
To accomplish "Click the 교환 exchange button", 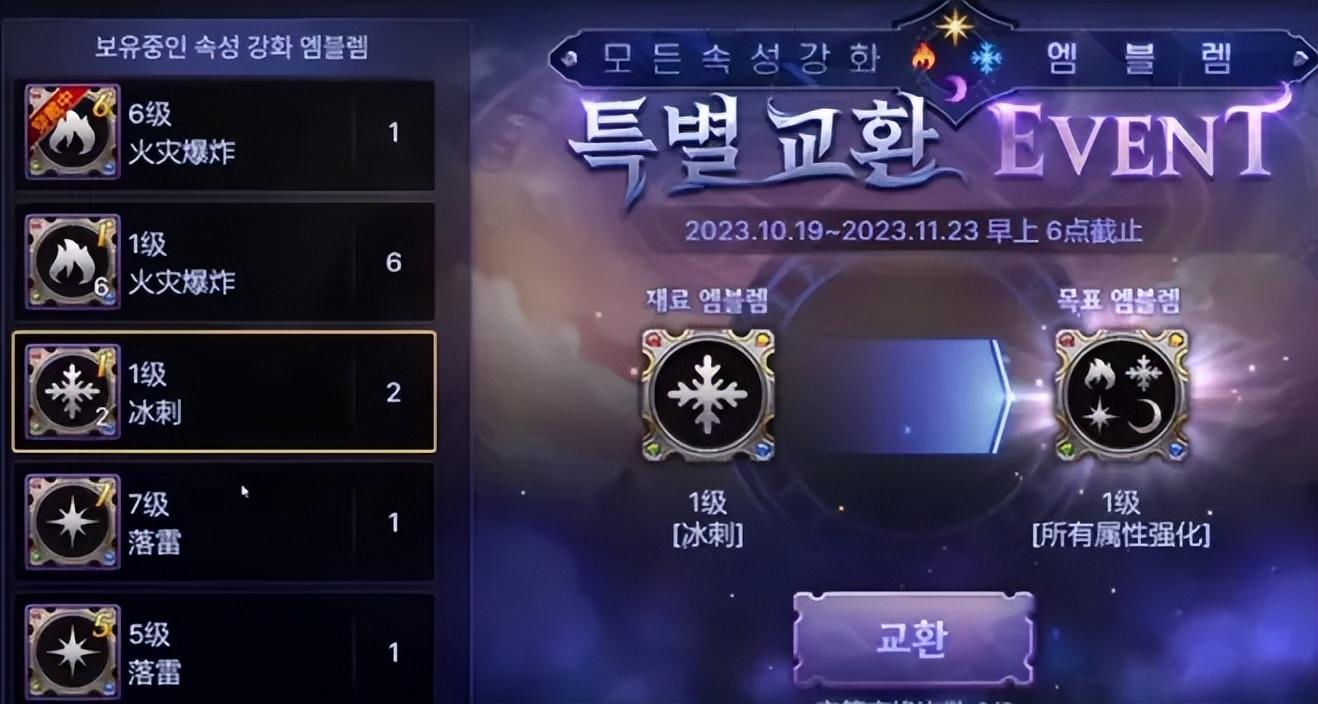I will click(x=913, y=639).
